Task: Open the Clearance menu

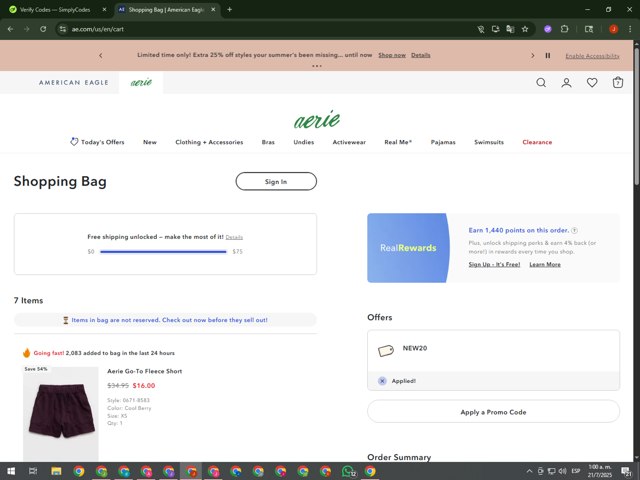Action: coord(537,142)
